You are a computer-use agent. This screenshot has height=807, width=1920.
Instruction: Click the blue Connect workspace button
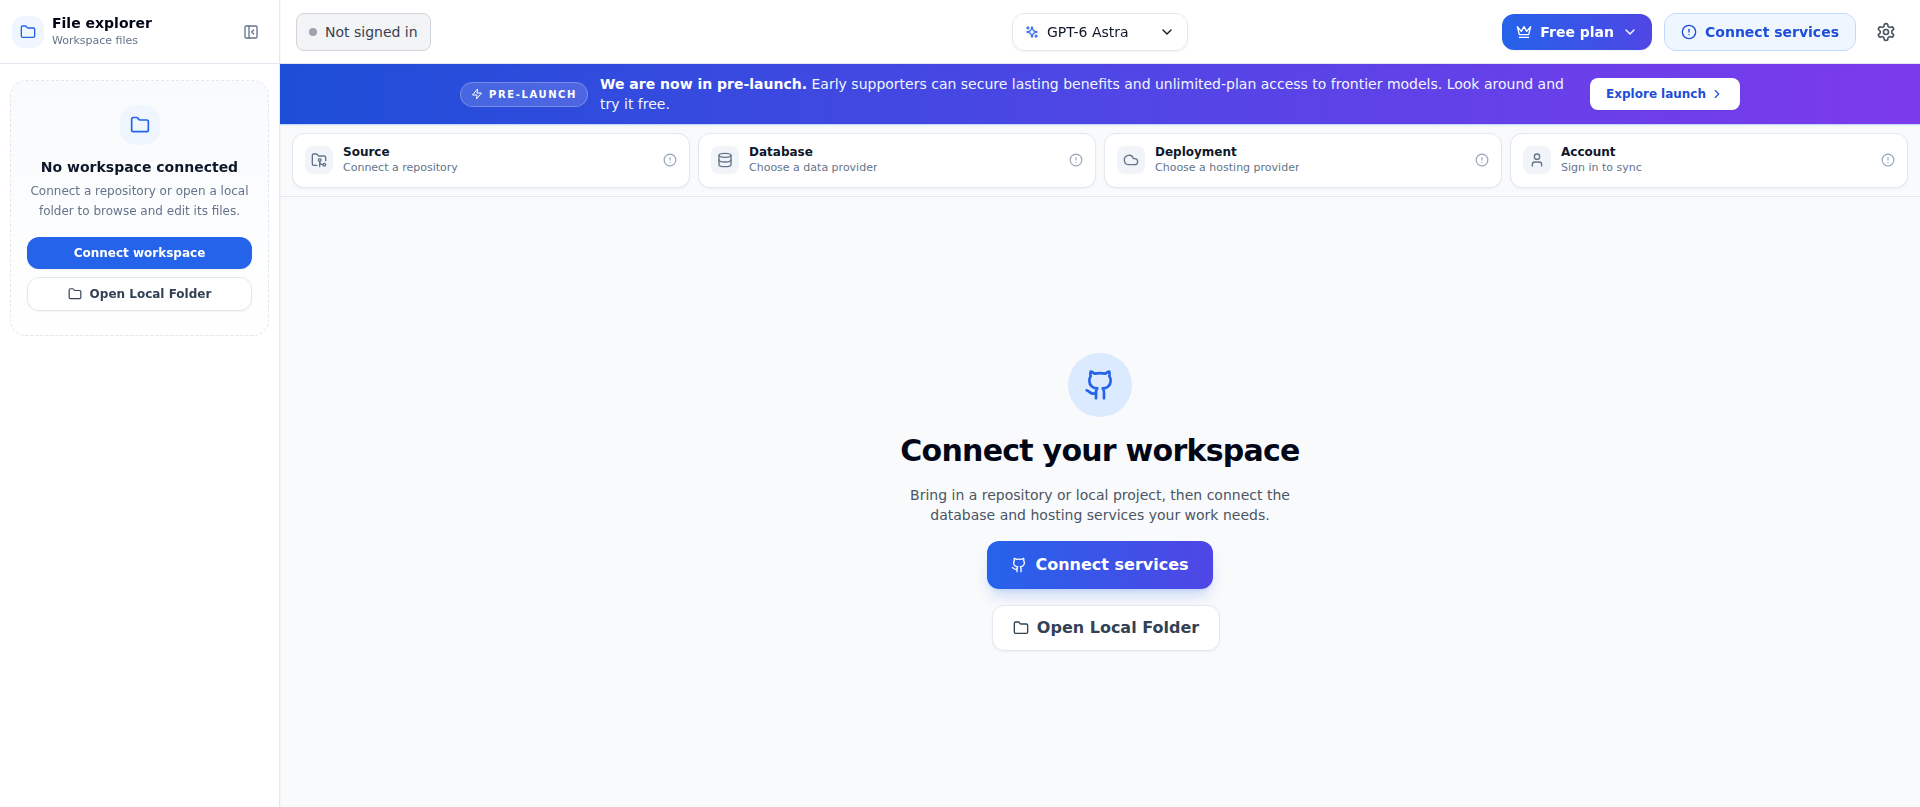tap(139, 253)
